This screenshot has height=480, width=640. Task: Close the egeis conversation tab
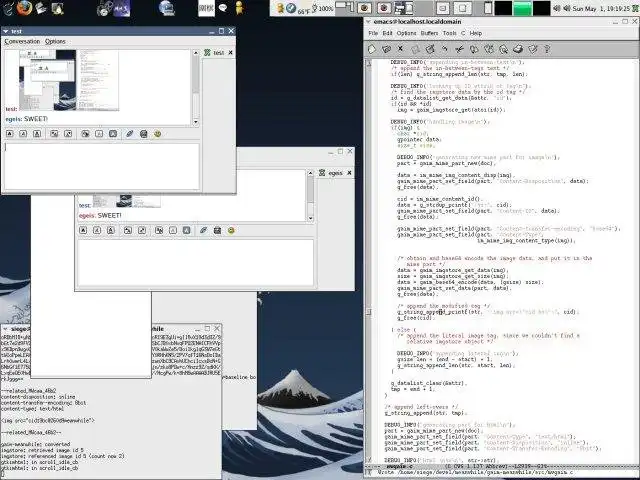click(349, 173)
